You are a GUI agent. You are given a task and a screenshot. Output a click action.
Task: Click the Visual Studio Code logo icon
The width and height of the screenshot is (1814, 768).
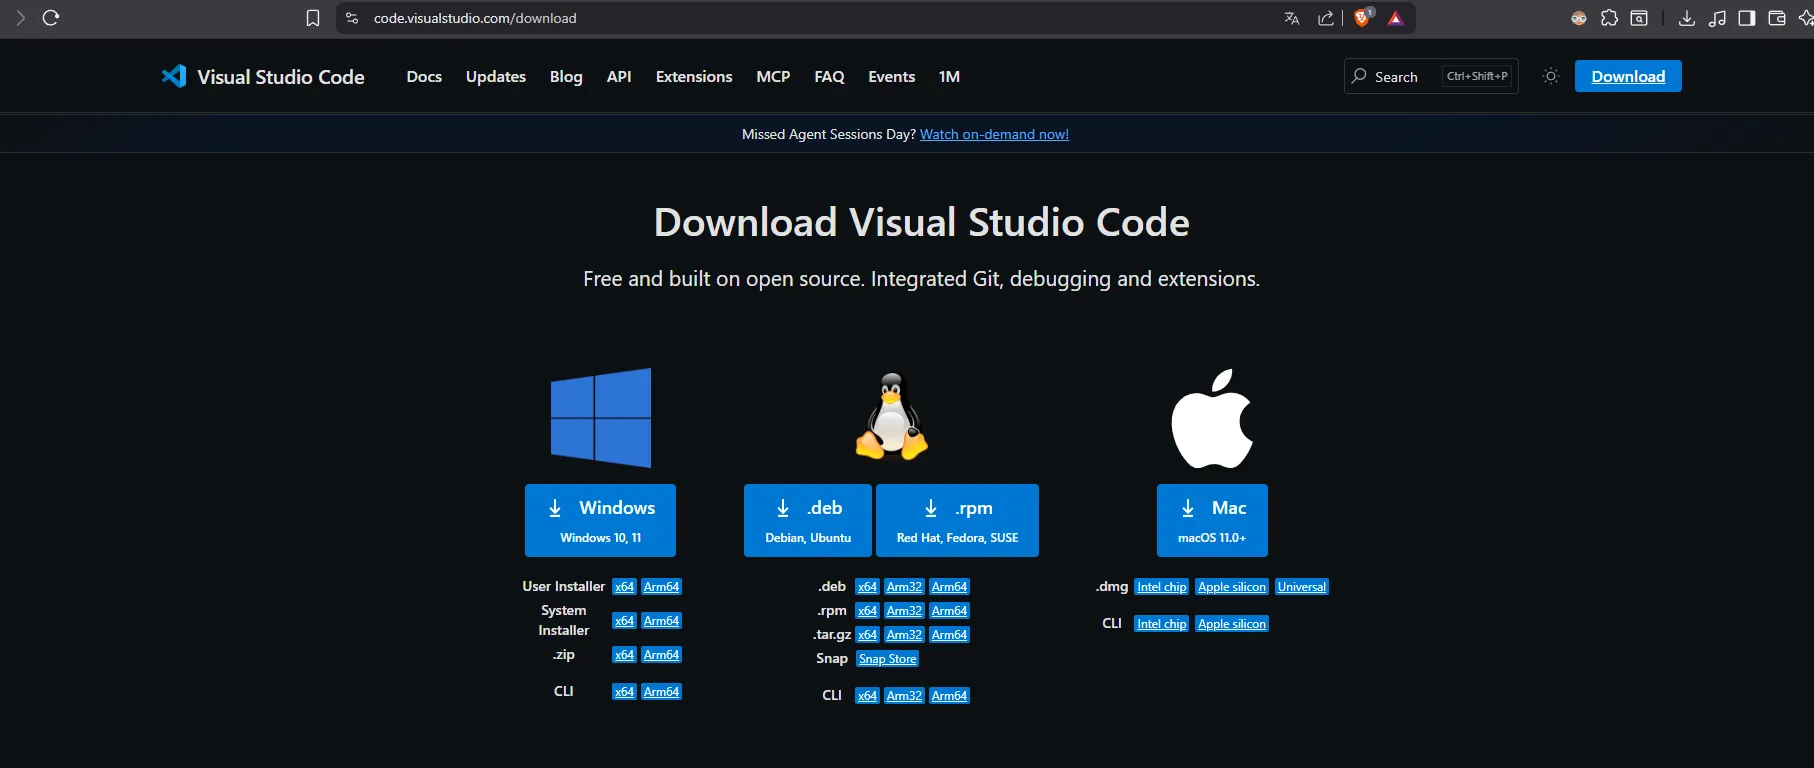click(174, 76)
